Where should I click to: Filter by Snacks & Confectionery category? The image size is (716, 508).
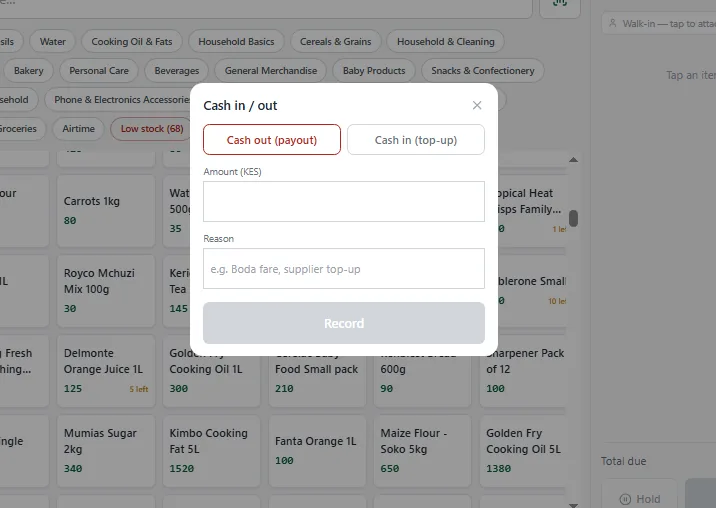pyautogui.click(x=483, y=71)
